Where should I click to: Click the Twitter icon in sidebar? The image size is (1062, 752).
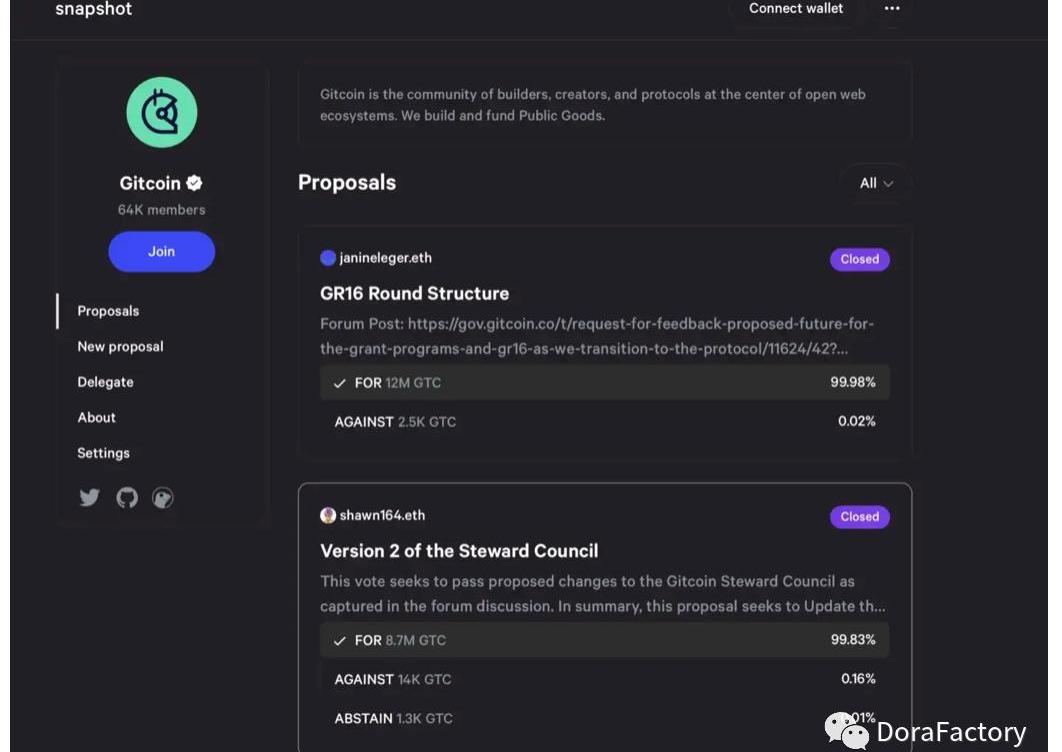pos(90,497)
